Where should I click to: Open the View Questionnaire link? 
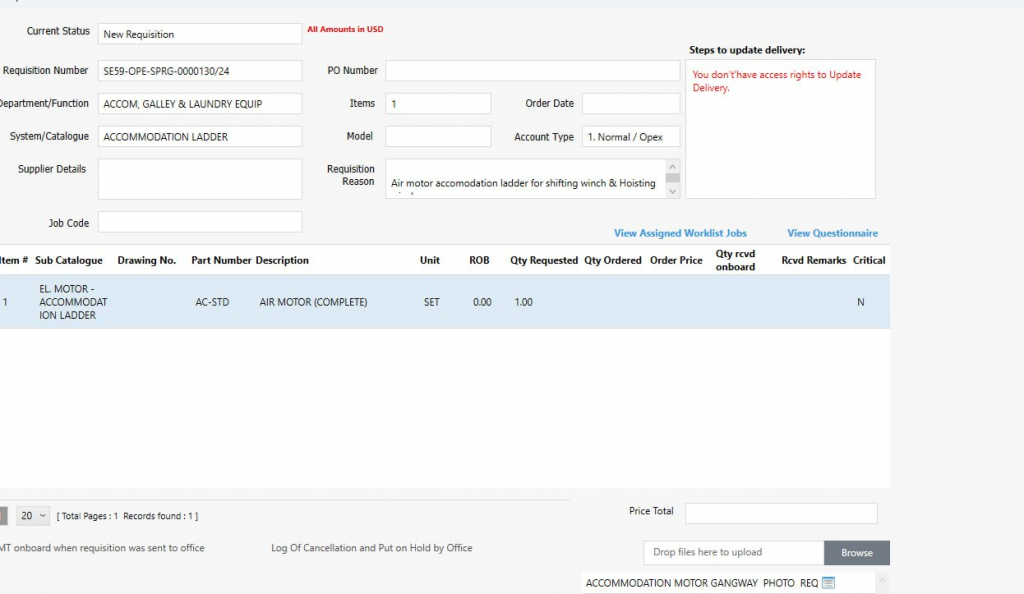point(832,233)
